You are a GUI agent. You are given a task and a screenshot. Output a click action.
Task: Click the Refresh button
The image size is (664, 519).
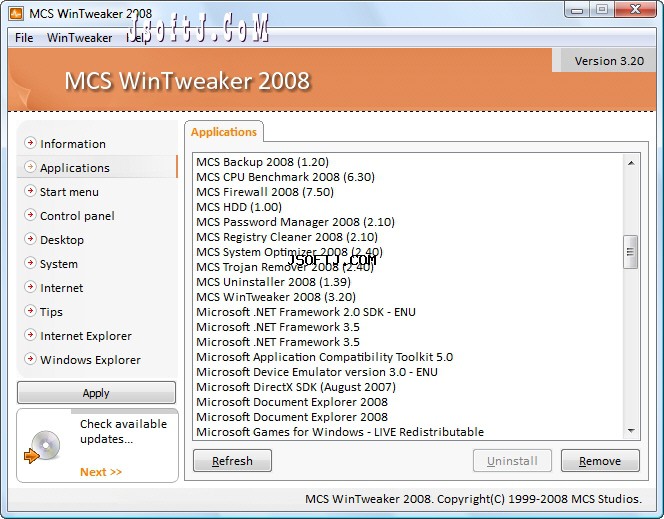232,461
